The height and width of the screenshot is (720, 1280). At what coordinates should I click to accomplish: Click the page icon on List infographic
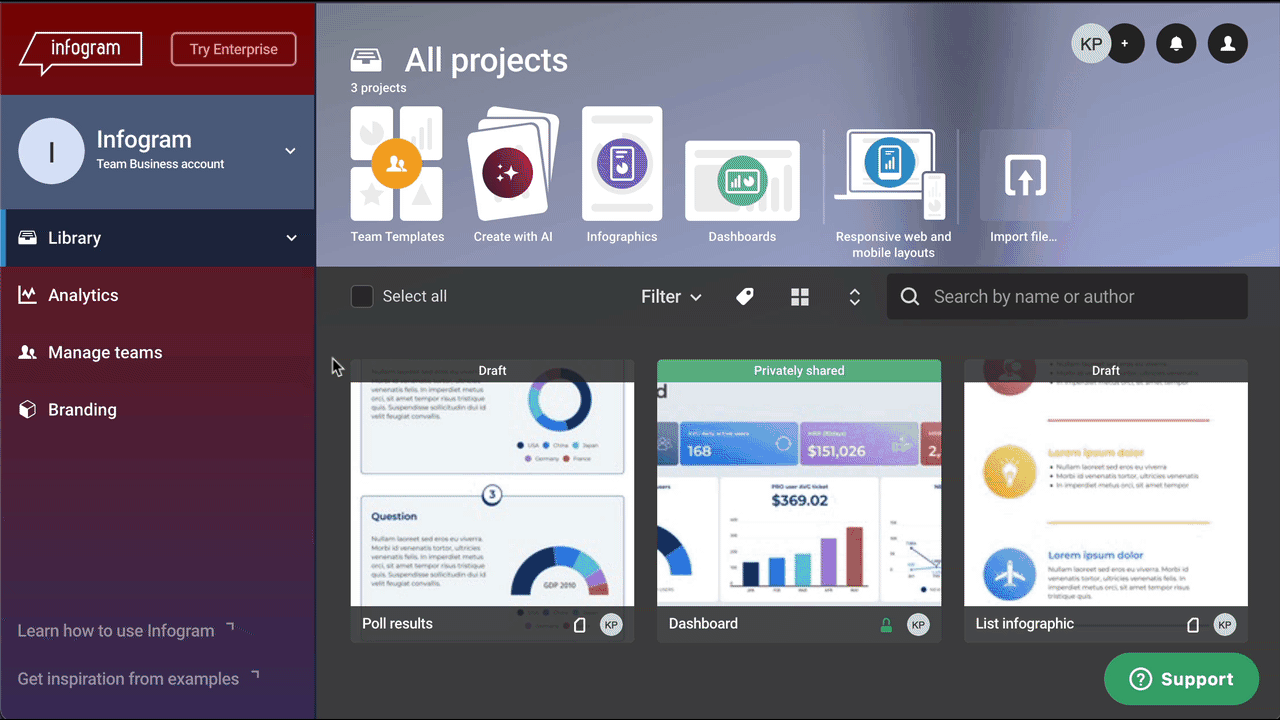point(1193,625)
